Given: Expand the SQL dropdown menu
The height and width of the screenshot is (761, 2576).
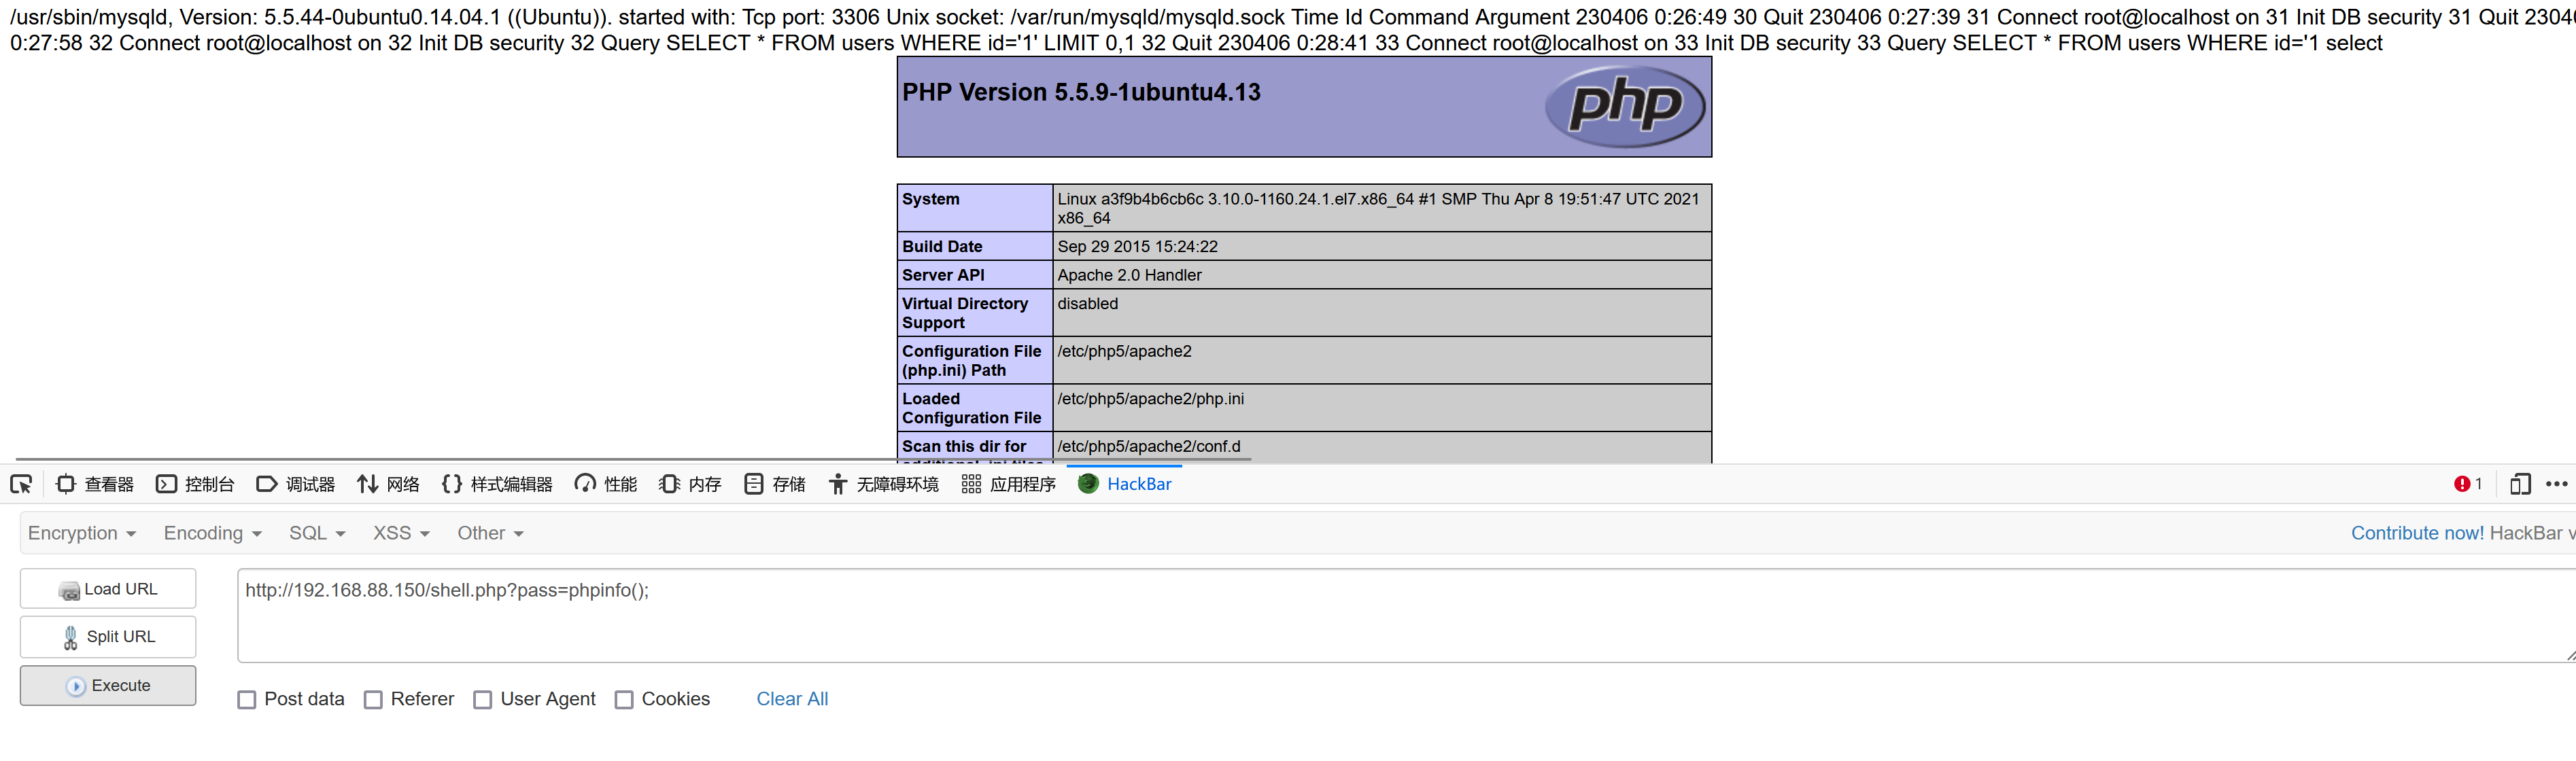Looking at the screenshot, I should [316, 534].
